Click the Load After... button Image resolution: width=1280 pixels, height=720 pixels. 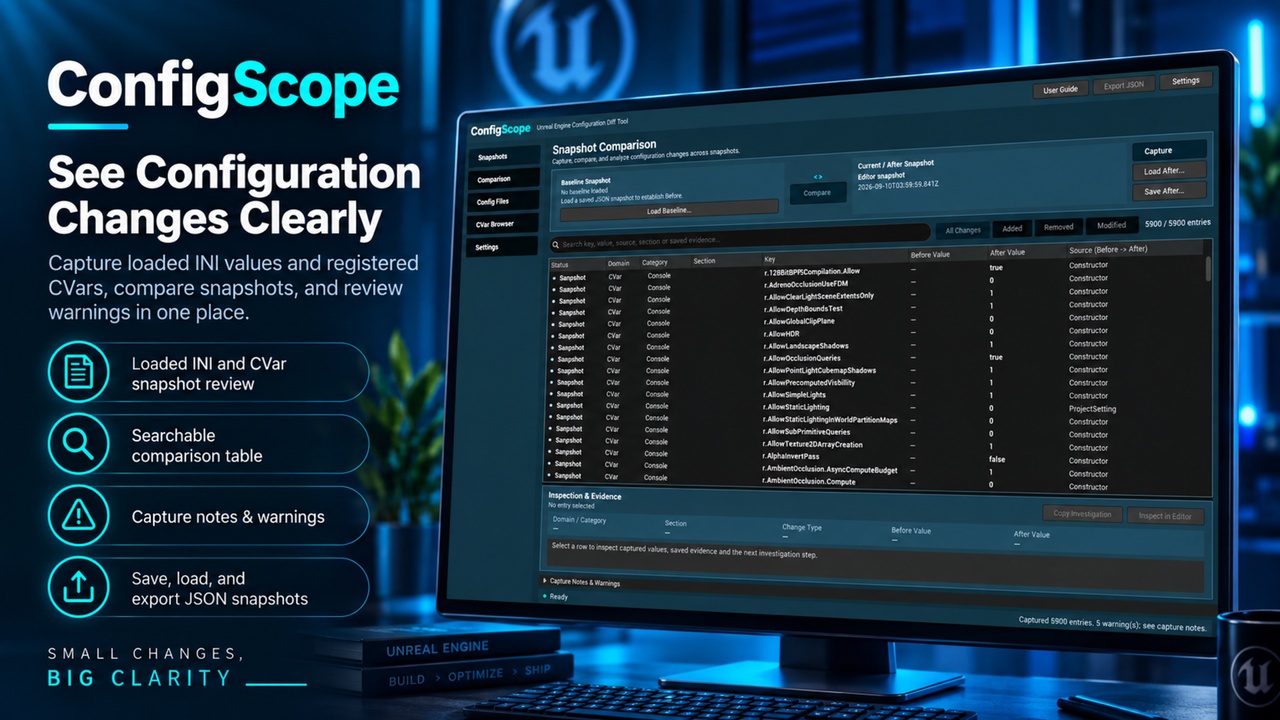(1169, 171)
